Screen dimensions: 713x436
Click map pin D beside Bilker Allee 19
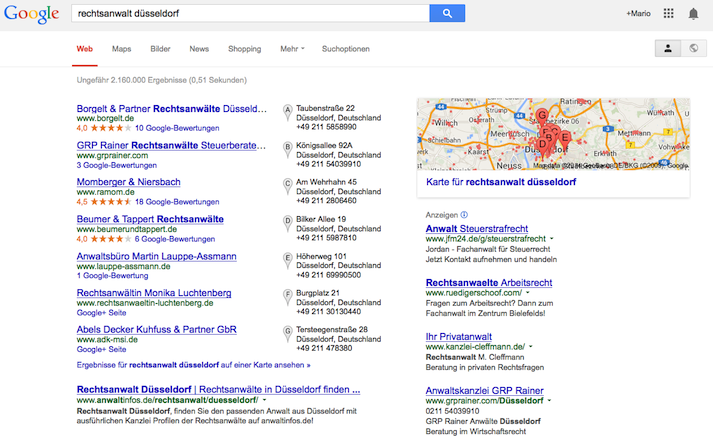(287, 223)
